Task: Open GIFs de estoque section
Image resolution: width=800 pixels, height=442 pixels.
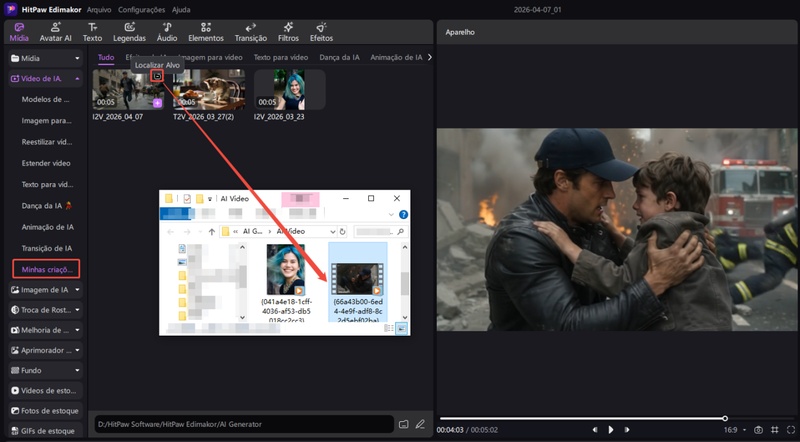Action: (45, 431)
